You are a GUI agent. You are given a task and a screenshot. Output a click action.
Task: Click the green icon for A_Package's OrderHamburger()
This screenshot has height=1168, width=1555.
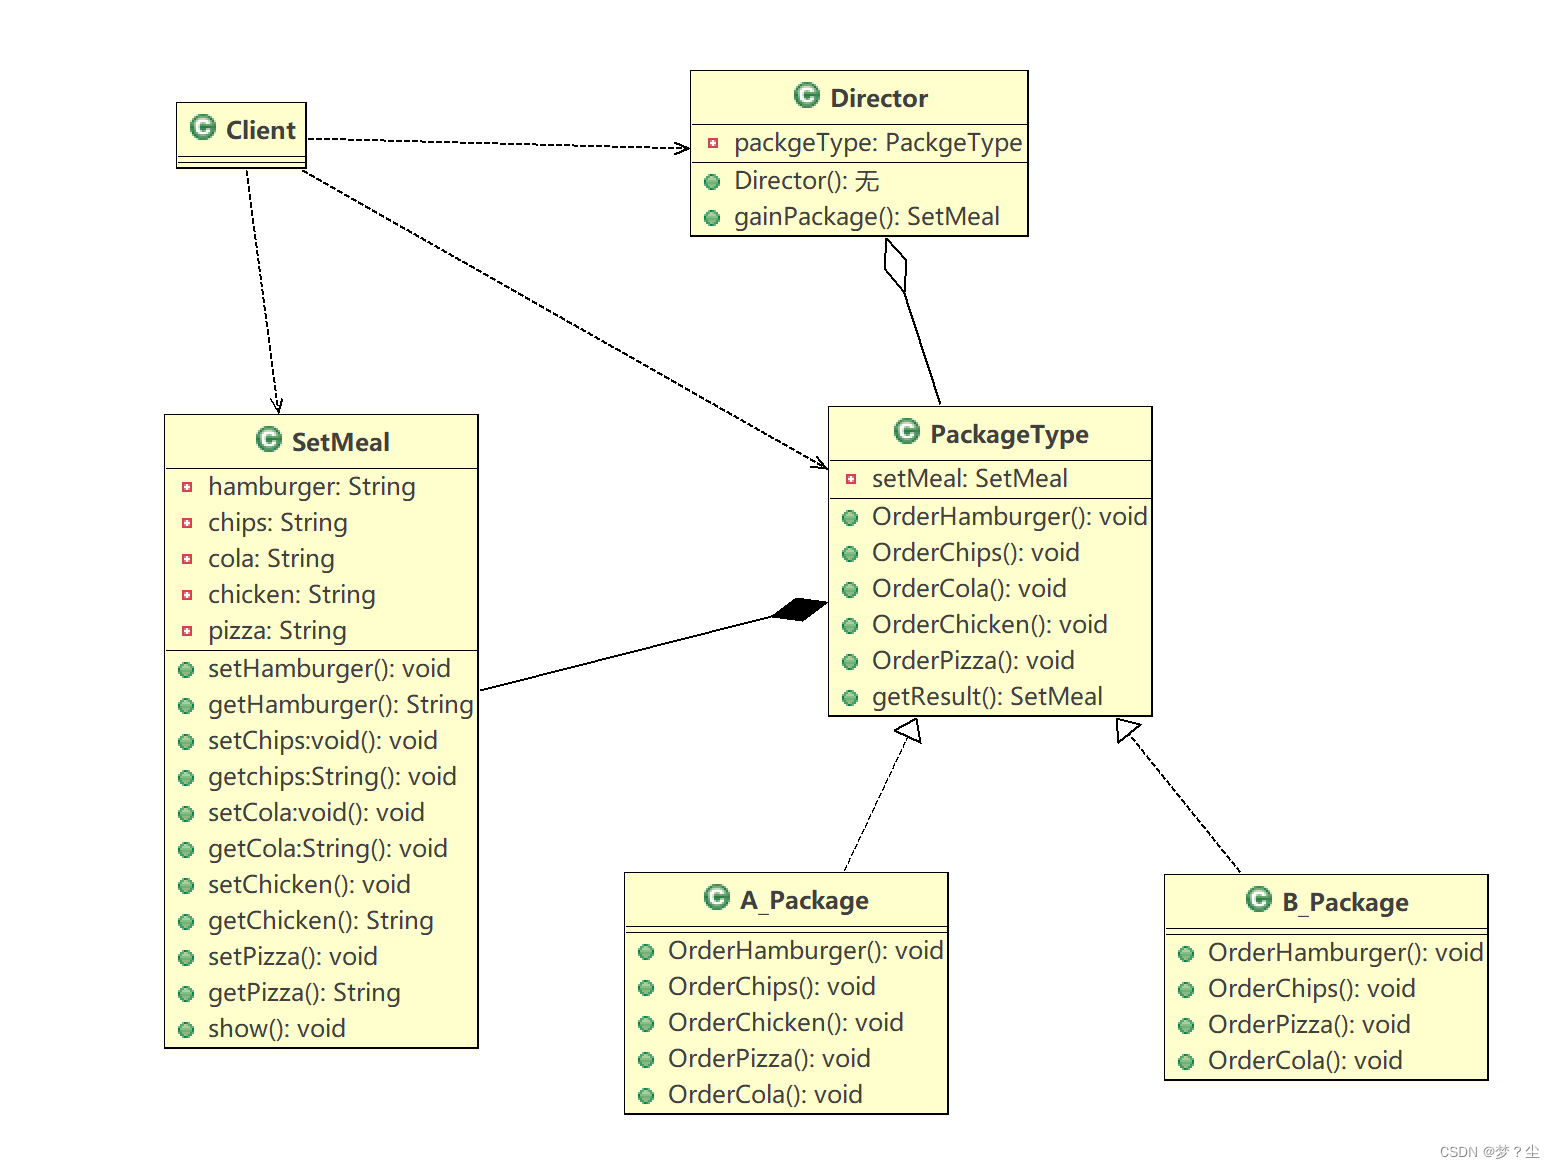click(646, 952)
